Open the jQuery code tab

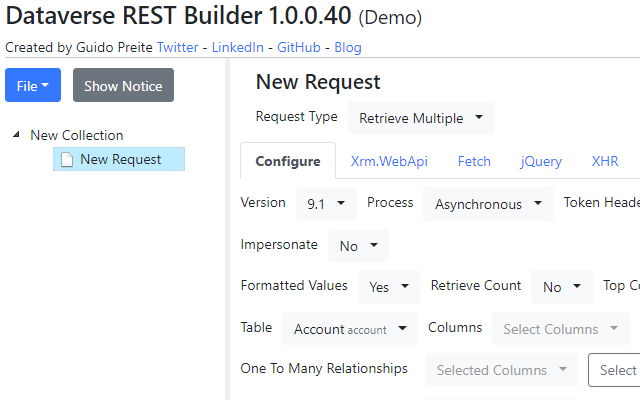coord(541,161)
